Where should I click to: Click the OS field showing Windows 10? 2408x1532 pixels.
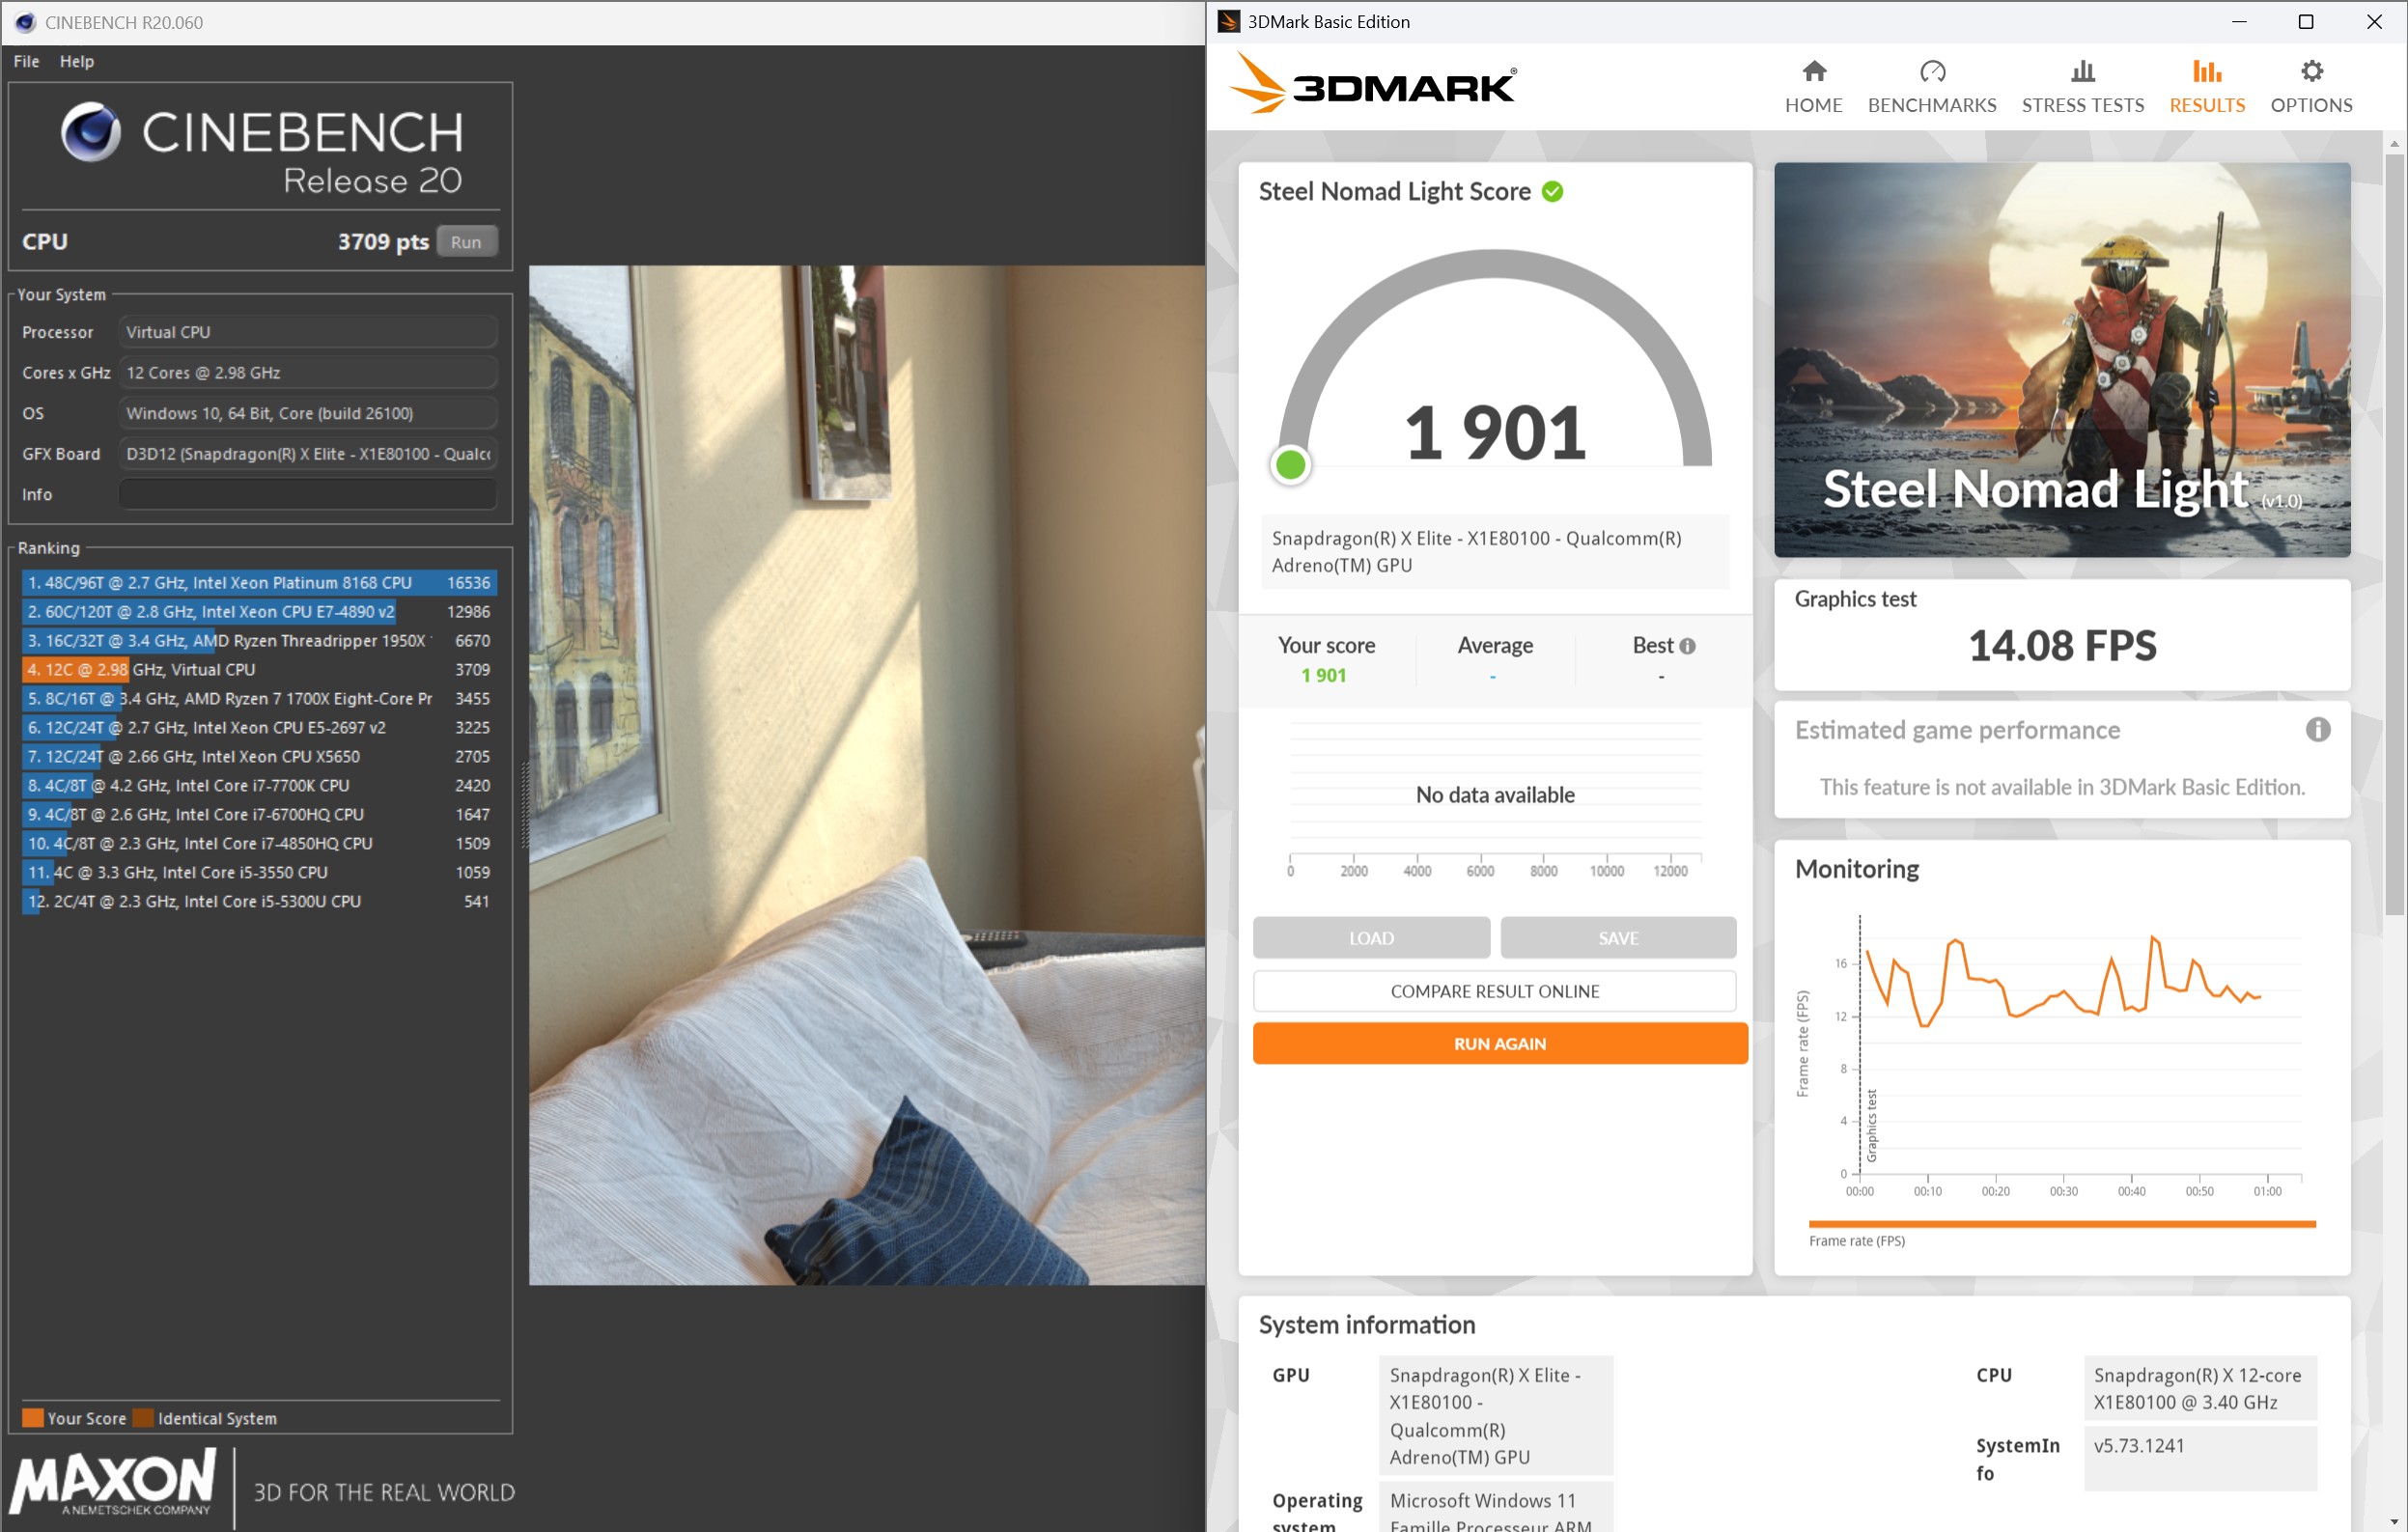tap(308, 413)
